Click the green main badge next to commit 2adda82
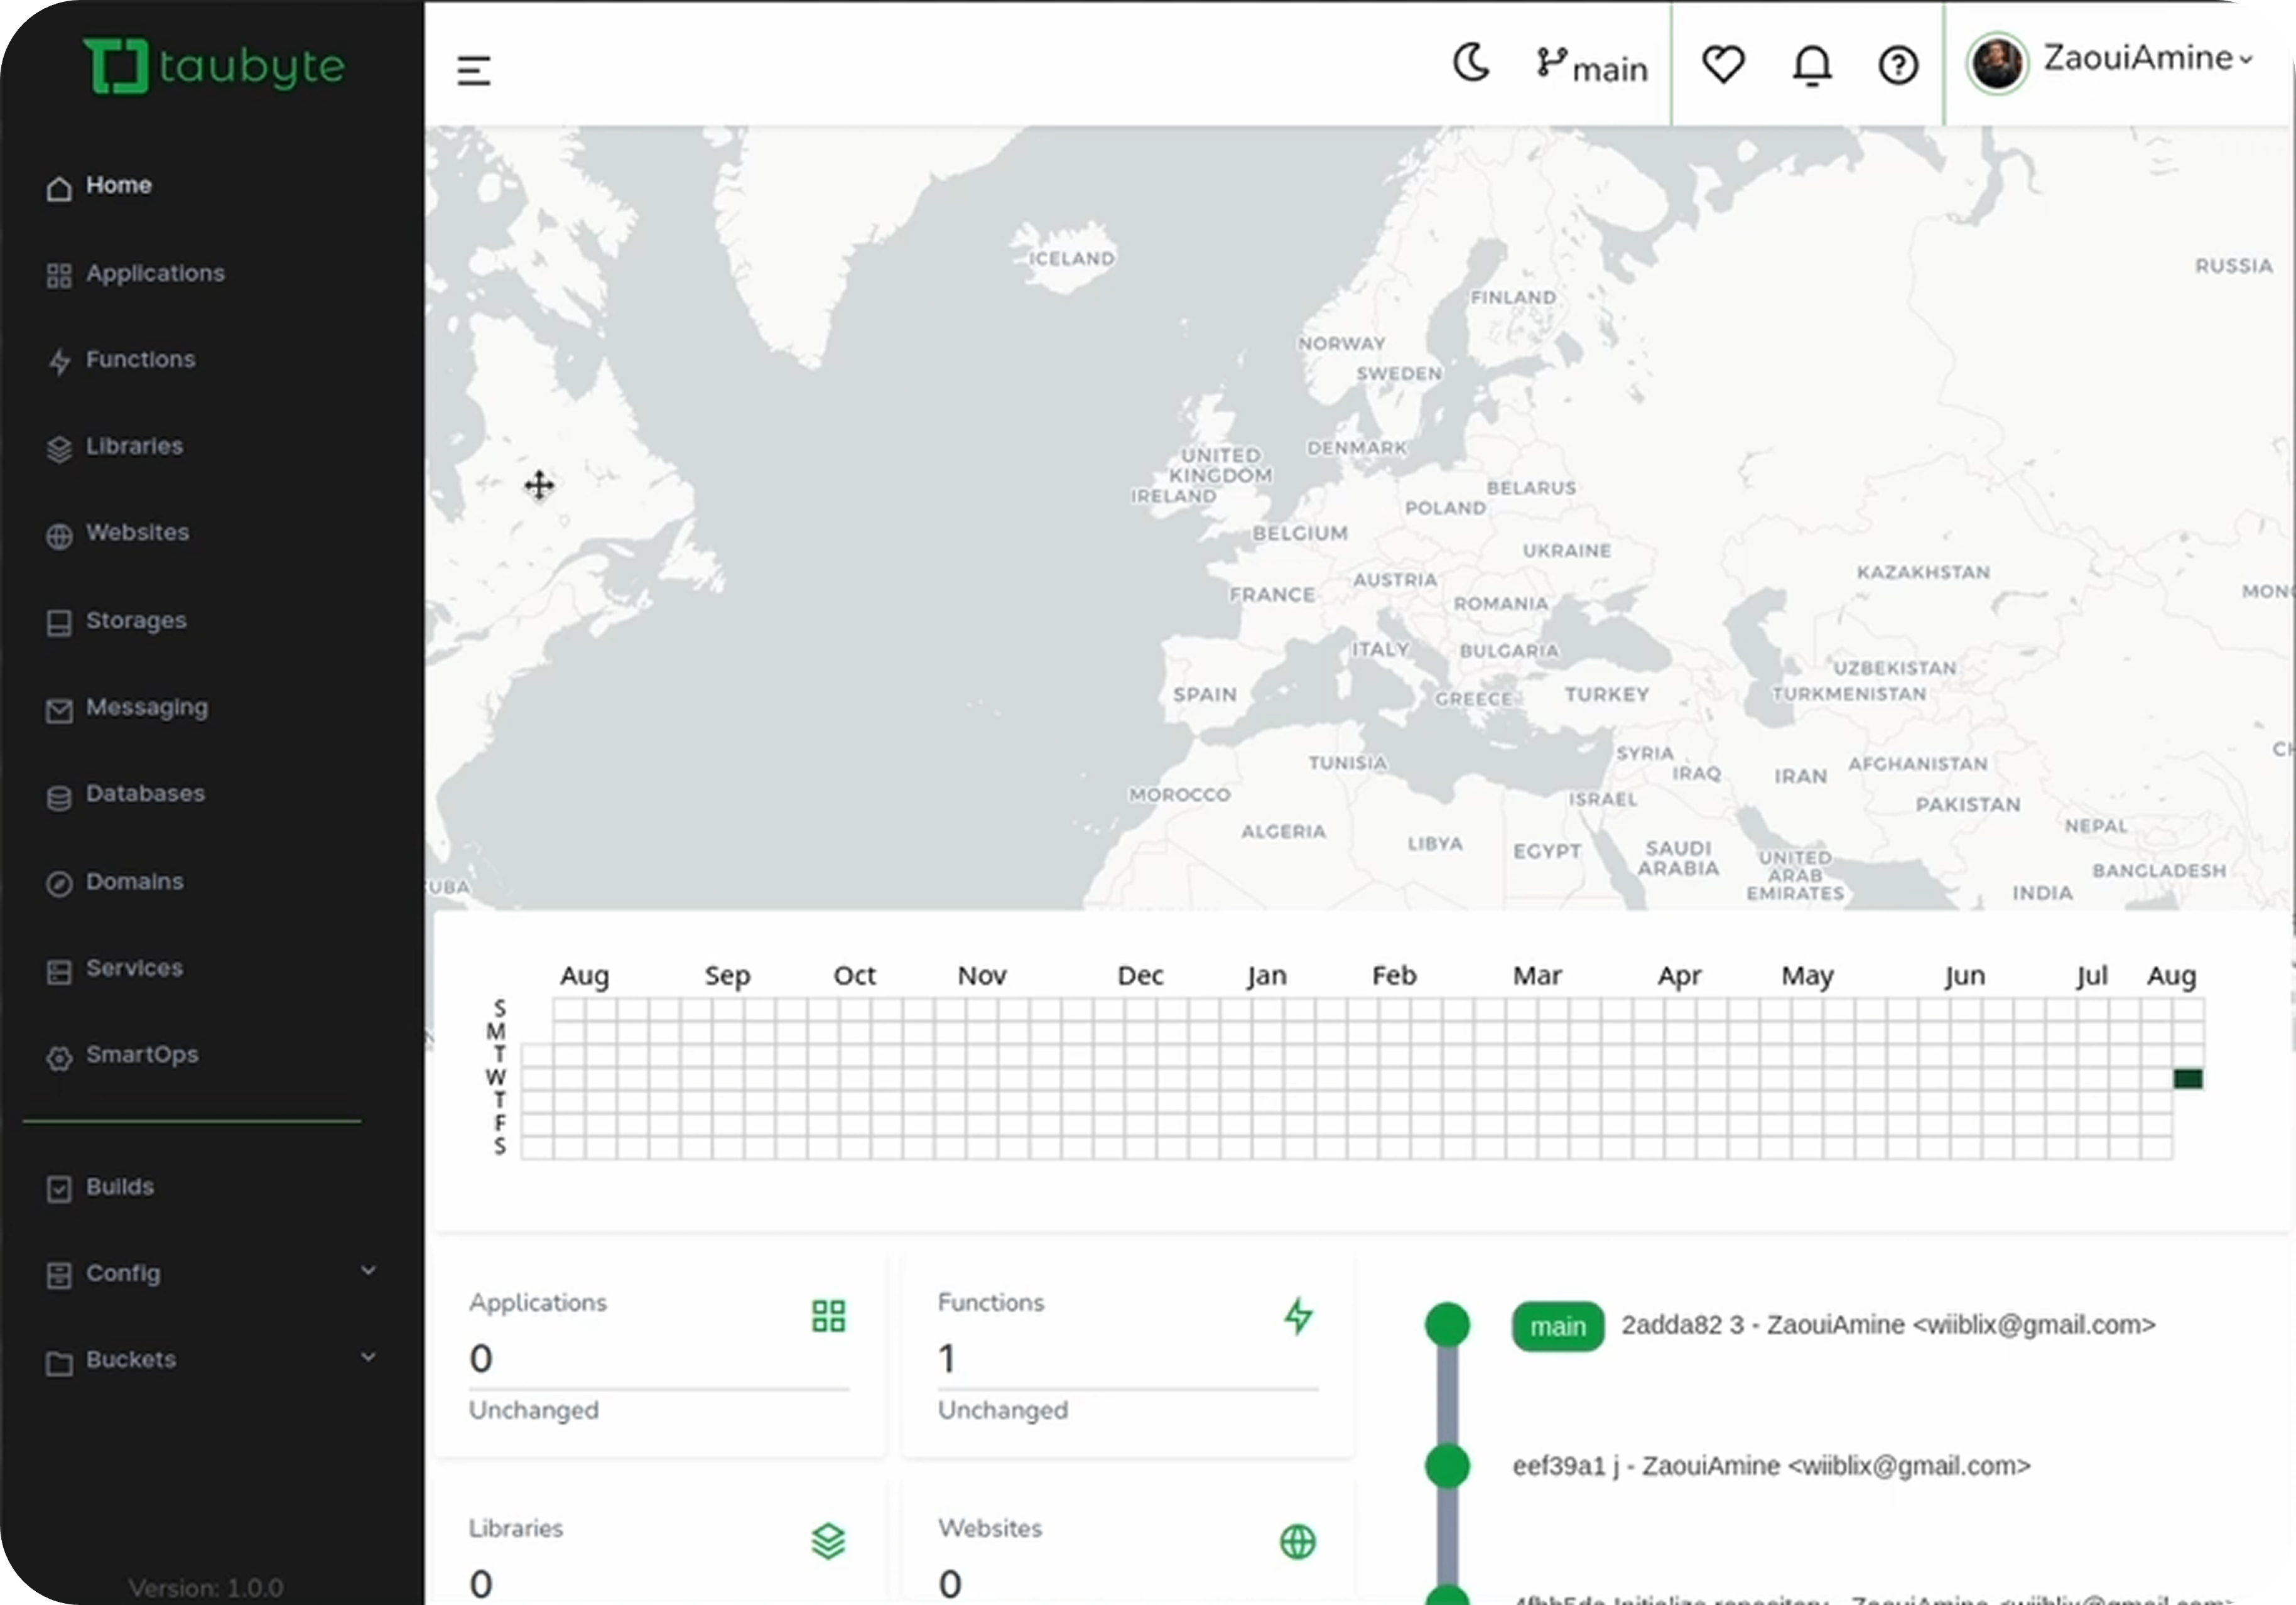 [x=1557, y=1326]
